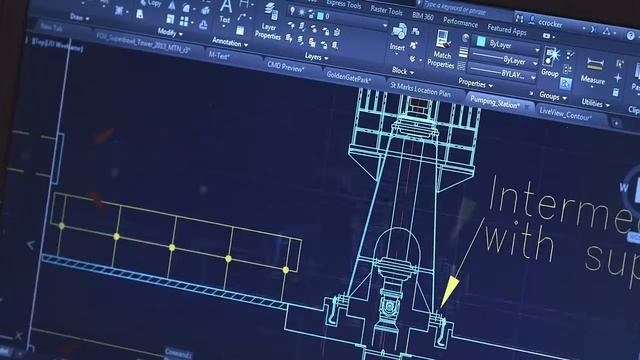This screenshot has height=360, width=640.
Task: Click the Array tool icon
Action: click(184, 21)
